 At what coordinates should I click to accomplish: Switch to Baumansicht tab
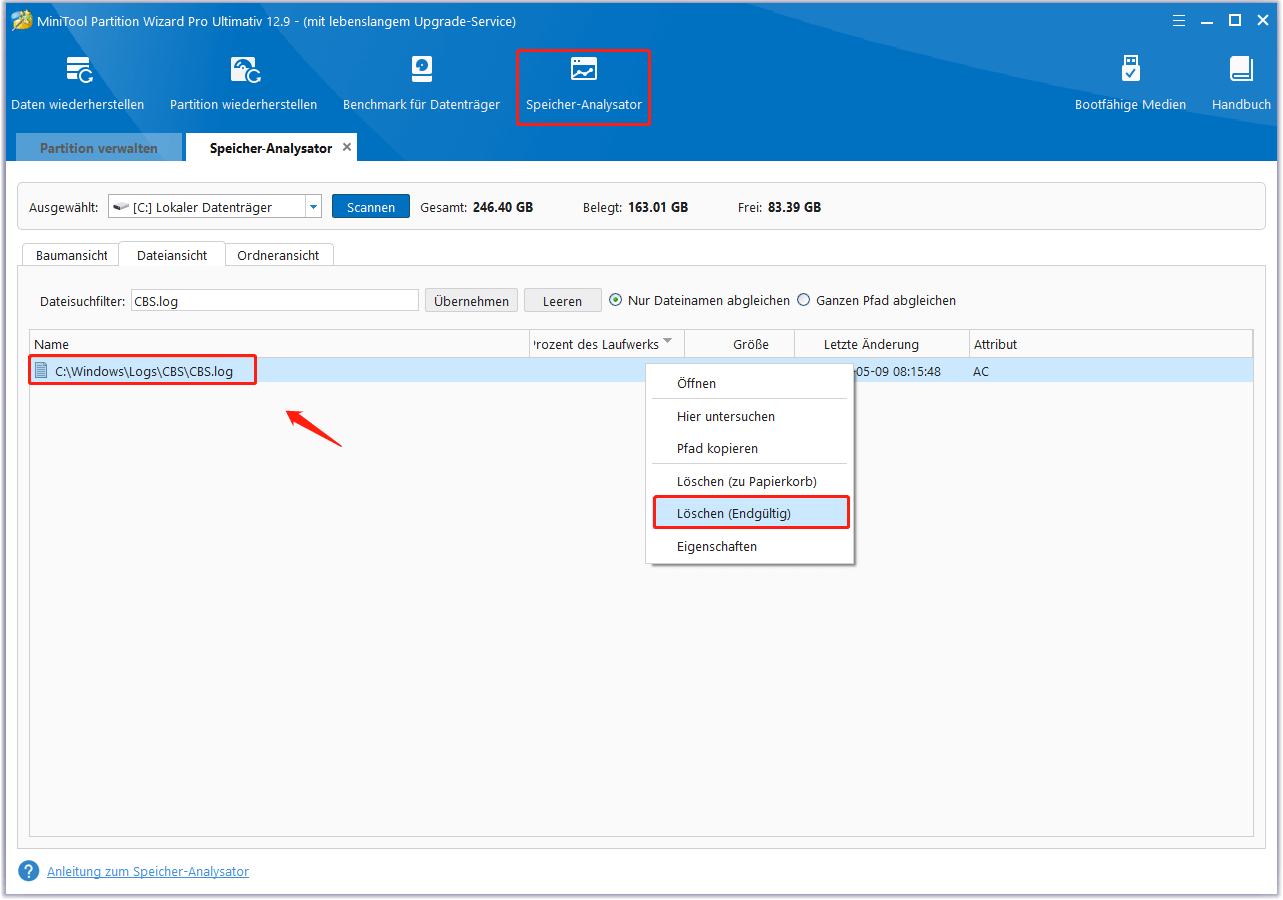[x=72, y=255]
